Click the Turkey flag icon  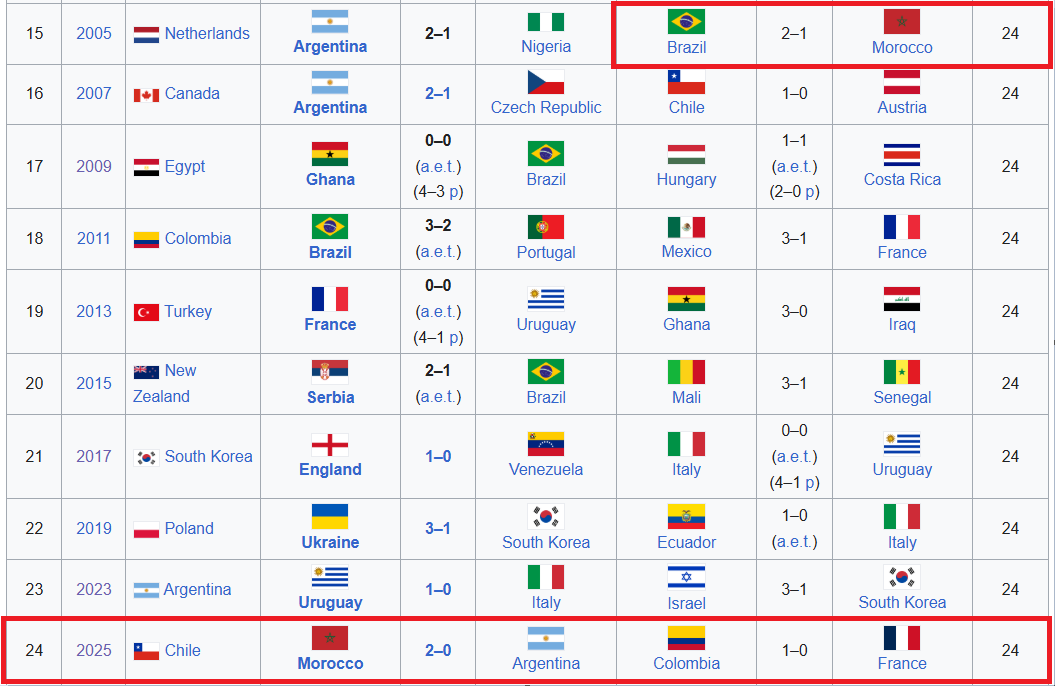click(x=146, y=312)
